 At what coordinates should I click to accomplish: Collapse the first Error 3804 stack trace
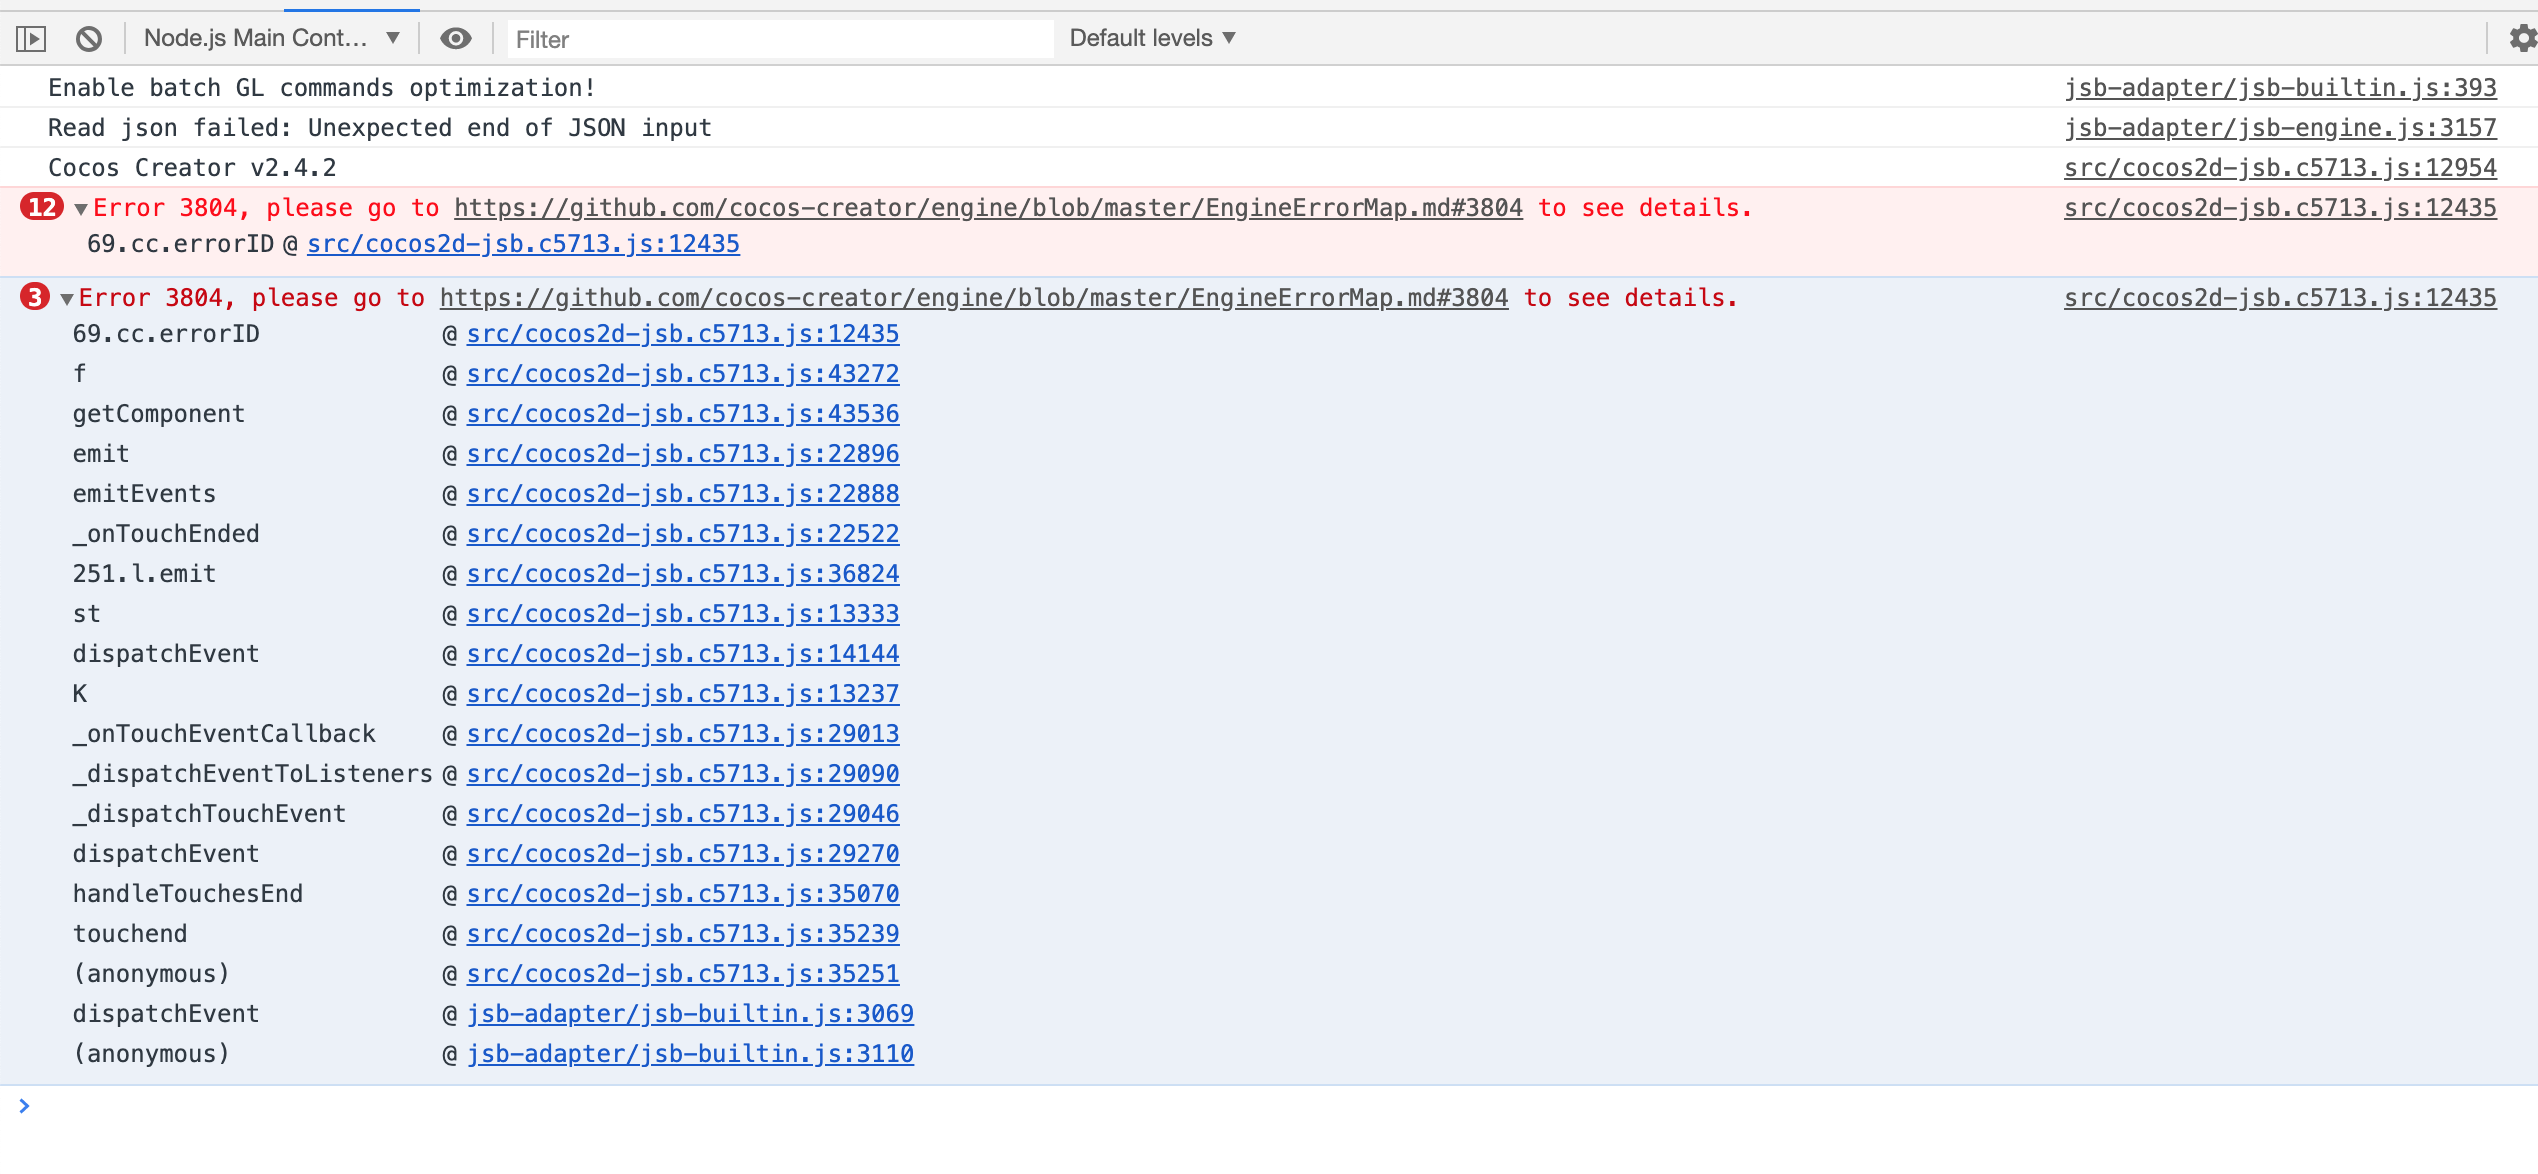click(81, 209)
